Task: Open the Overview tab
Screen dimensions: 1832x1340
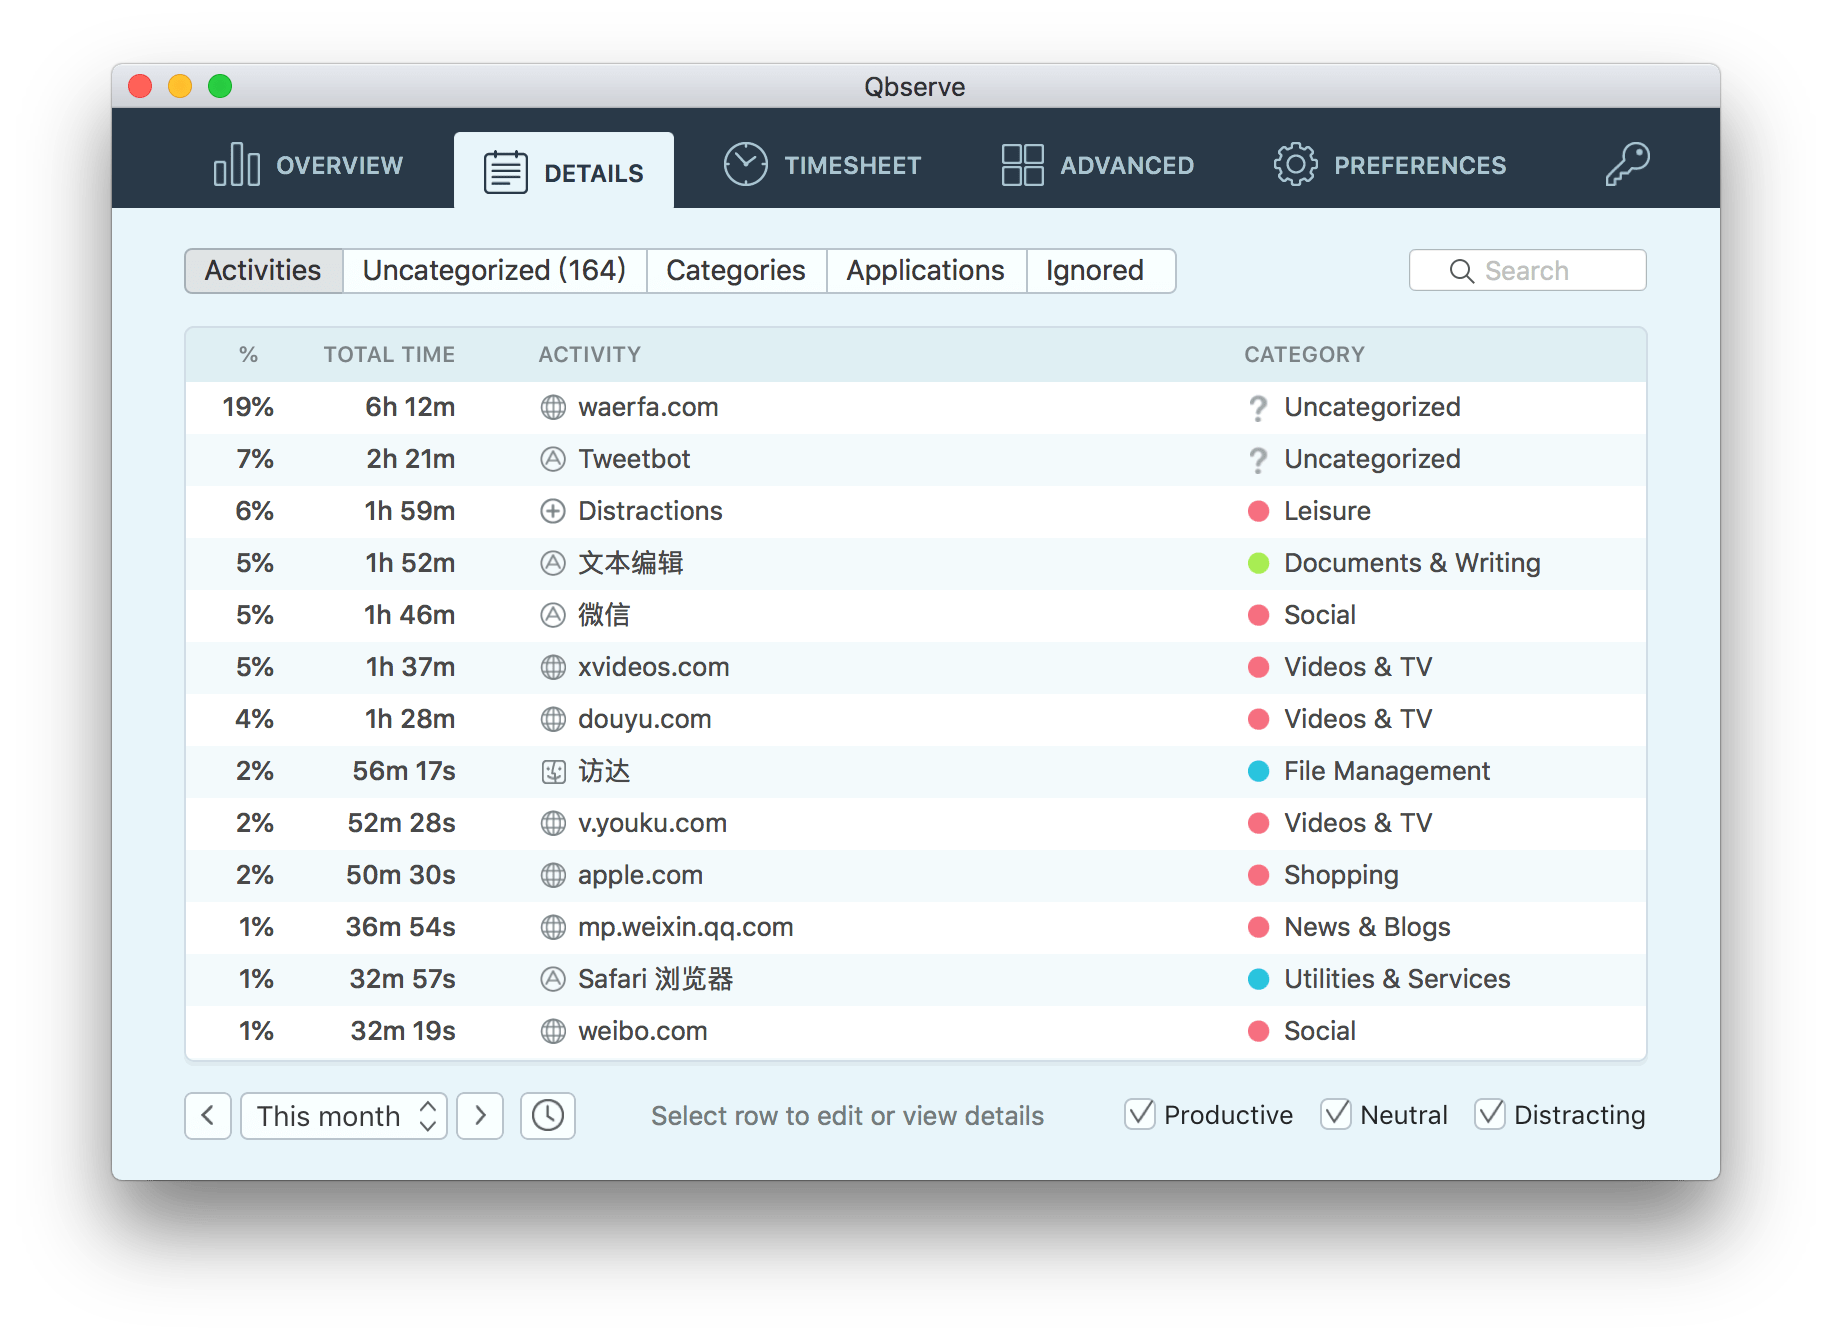Action: coord(308,165)
